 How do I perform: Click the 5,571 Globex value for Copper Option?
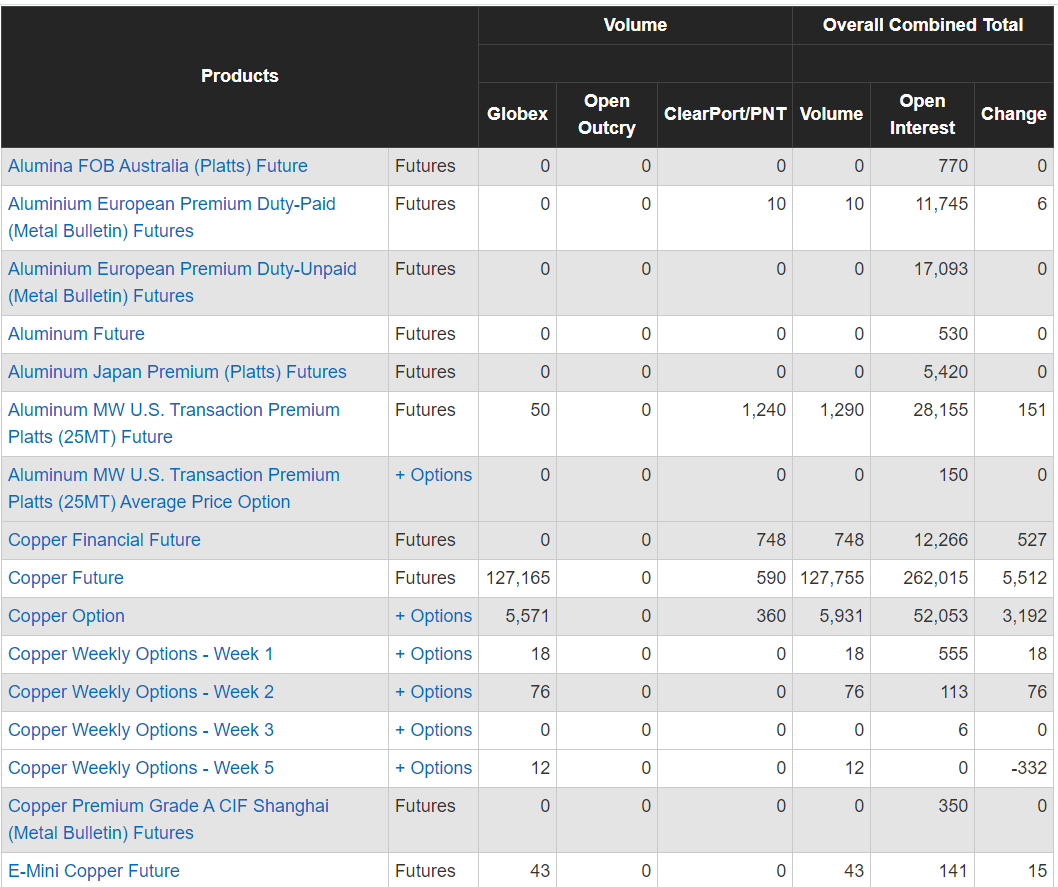[528, 616]
